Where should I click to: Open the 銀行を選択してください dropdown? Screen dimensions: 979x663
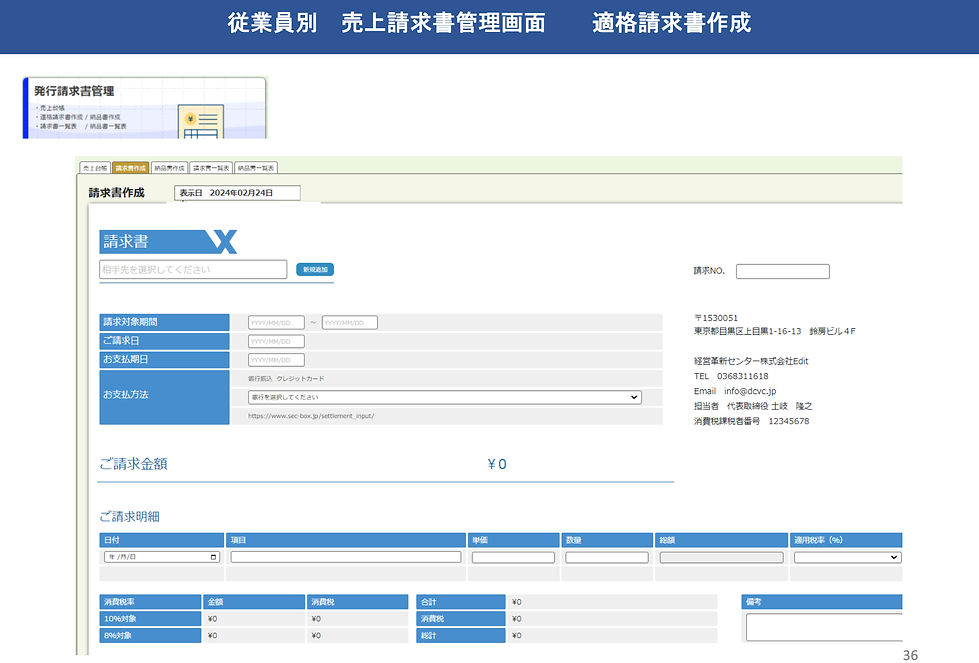445,397
